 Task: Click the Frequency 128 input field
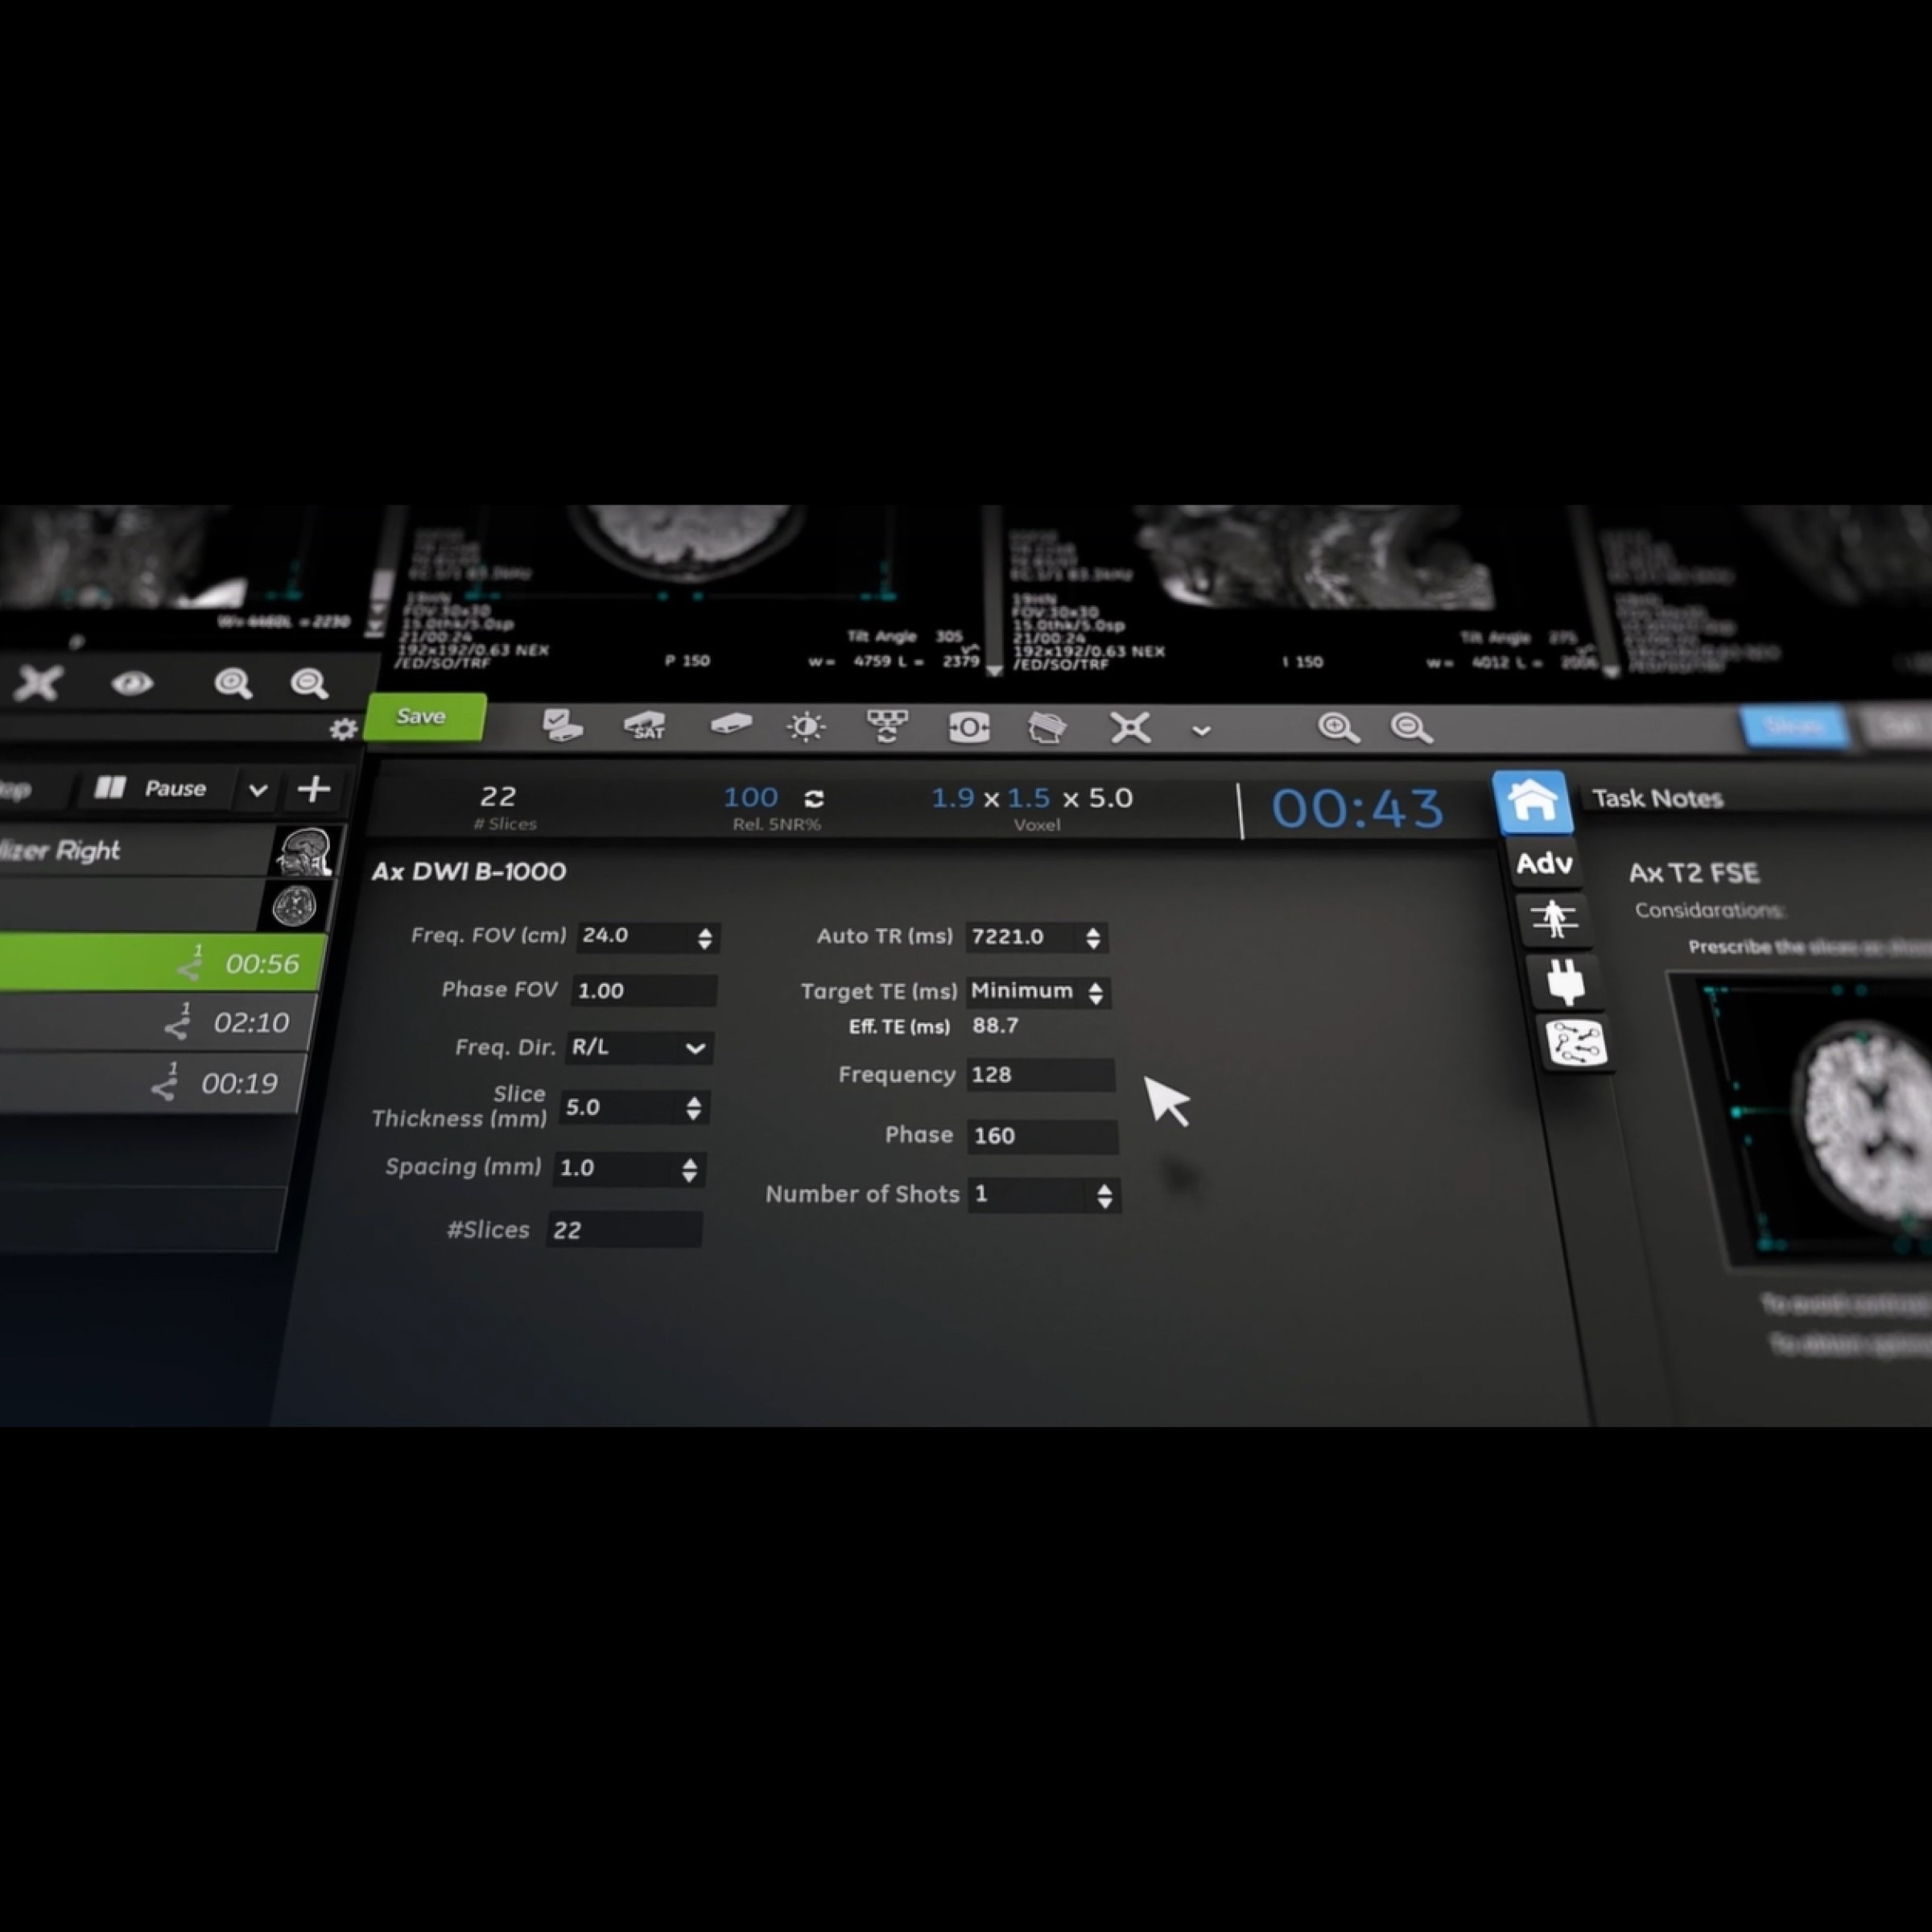[1040, 1075]
